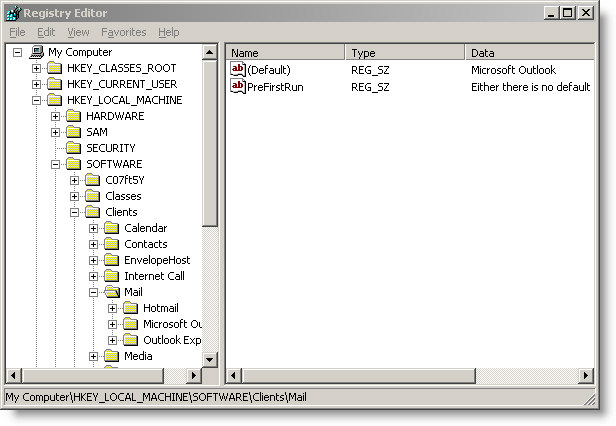Open the View menu
Viewport: 616px width, 426px height.
[78, 32]
